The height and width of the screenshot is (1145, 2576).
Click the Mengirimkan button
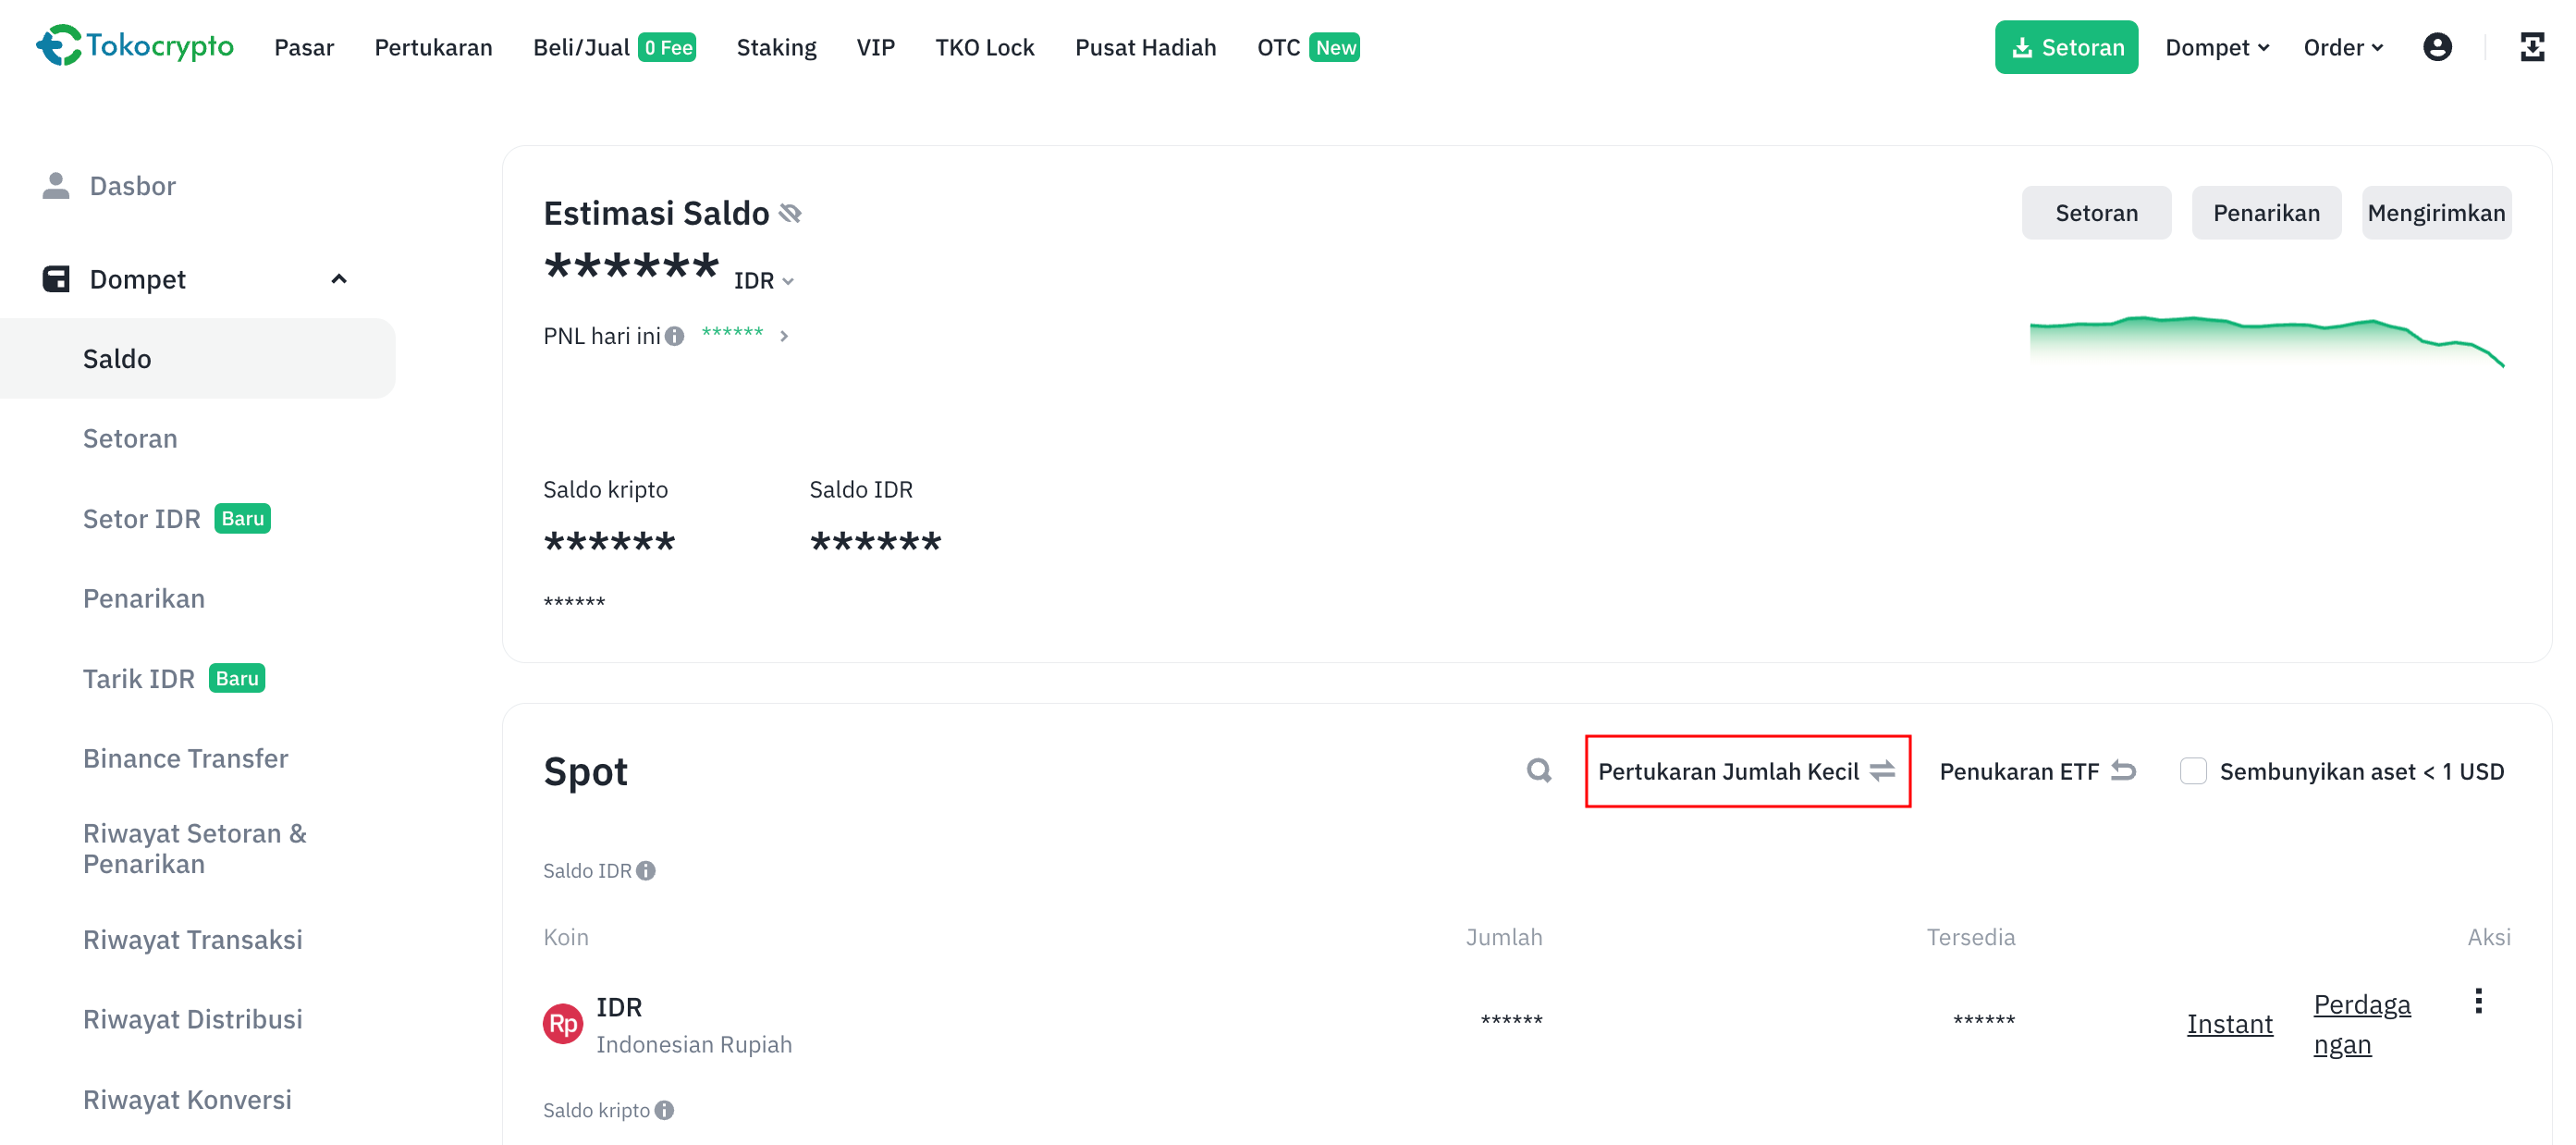(x=2435, y=213)
